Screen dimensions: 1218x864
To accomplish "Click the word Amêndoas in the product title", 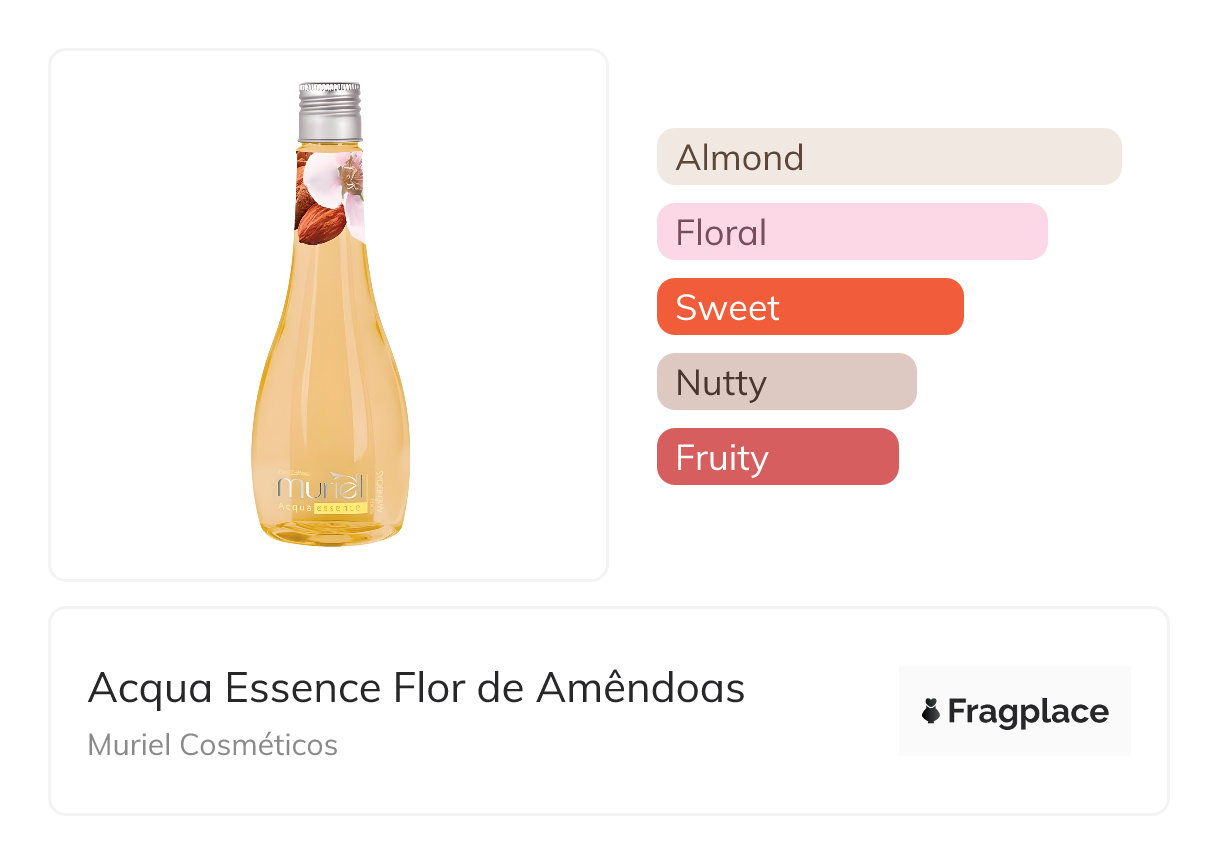I will [640, 688].
